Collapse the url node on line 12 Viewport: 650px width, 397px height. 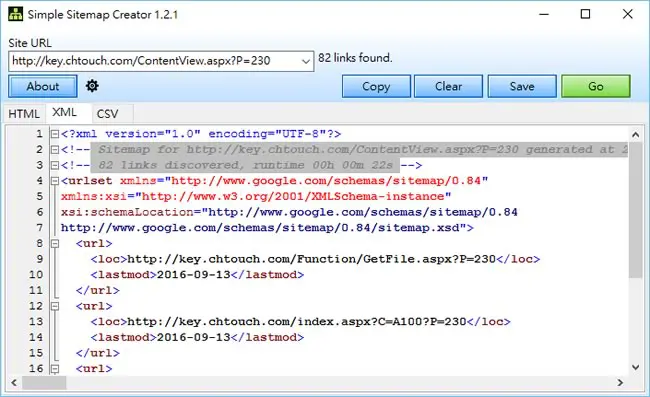(x=55, y=306)
